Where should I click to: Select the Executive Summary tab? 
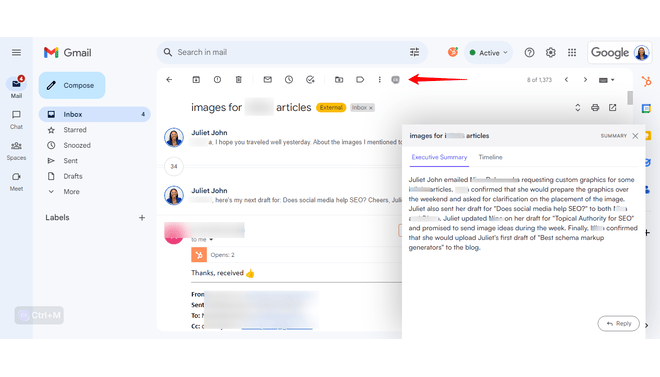pos(439,157)
